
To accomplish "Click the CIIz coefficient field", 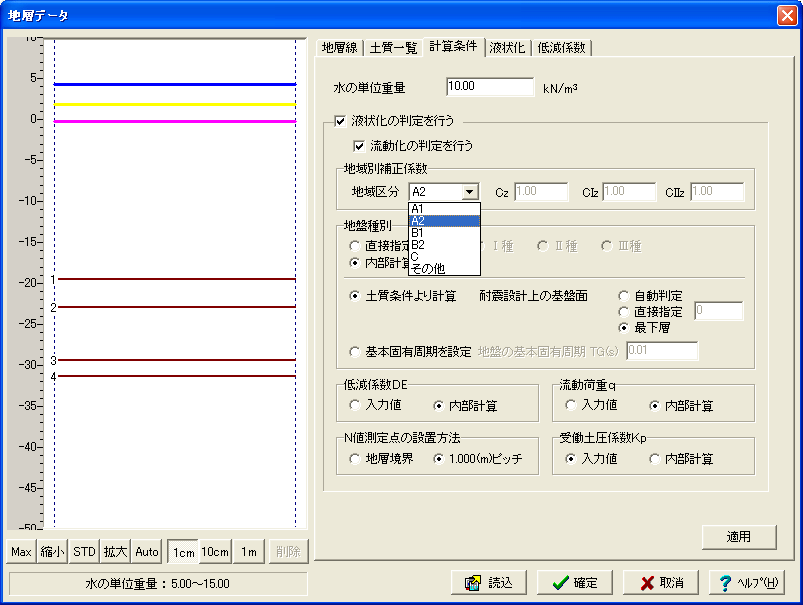I will [x=717, y=192].
